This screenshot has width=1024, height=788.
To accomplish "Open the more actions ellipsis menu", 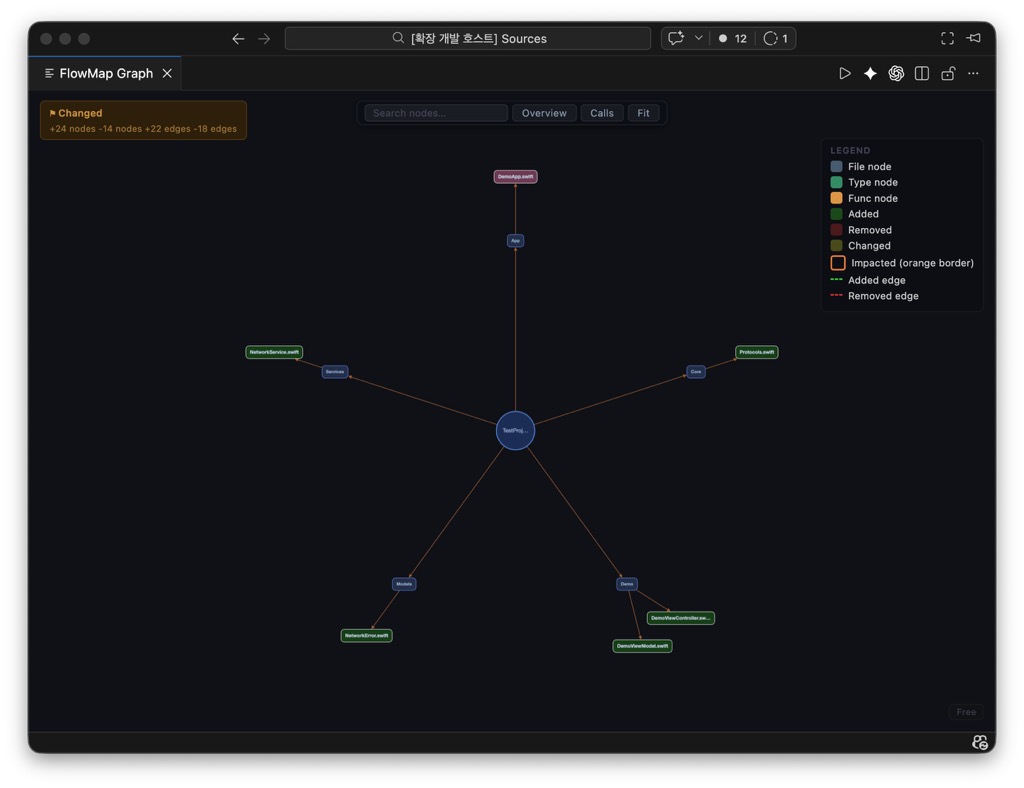I will point(973,73).
